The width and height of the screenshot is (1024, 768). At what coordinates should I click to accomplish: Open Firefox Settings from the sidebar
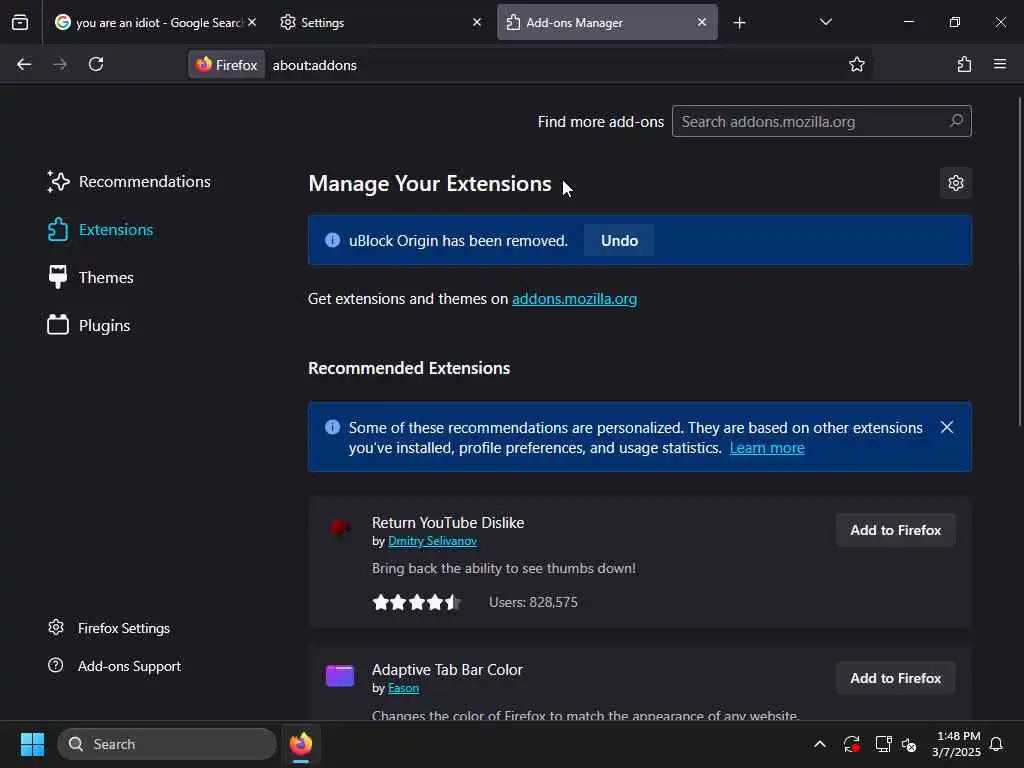point(109,628)
